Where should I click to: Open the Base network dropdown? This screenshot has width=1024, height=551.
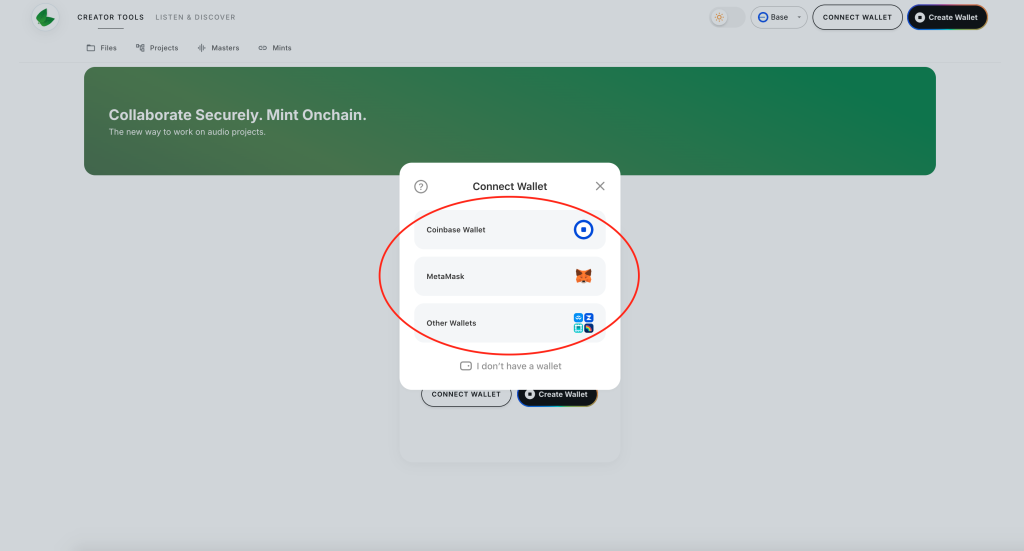click(778, 18)
